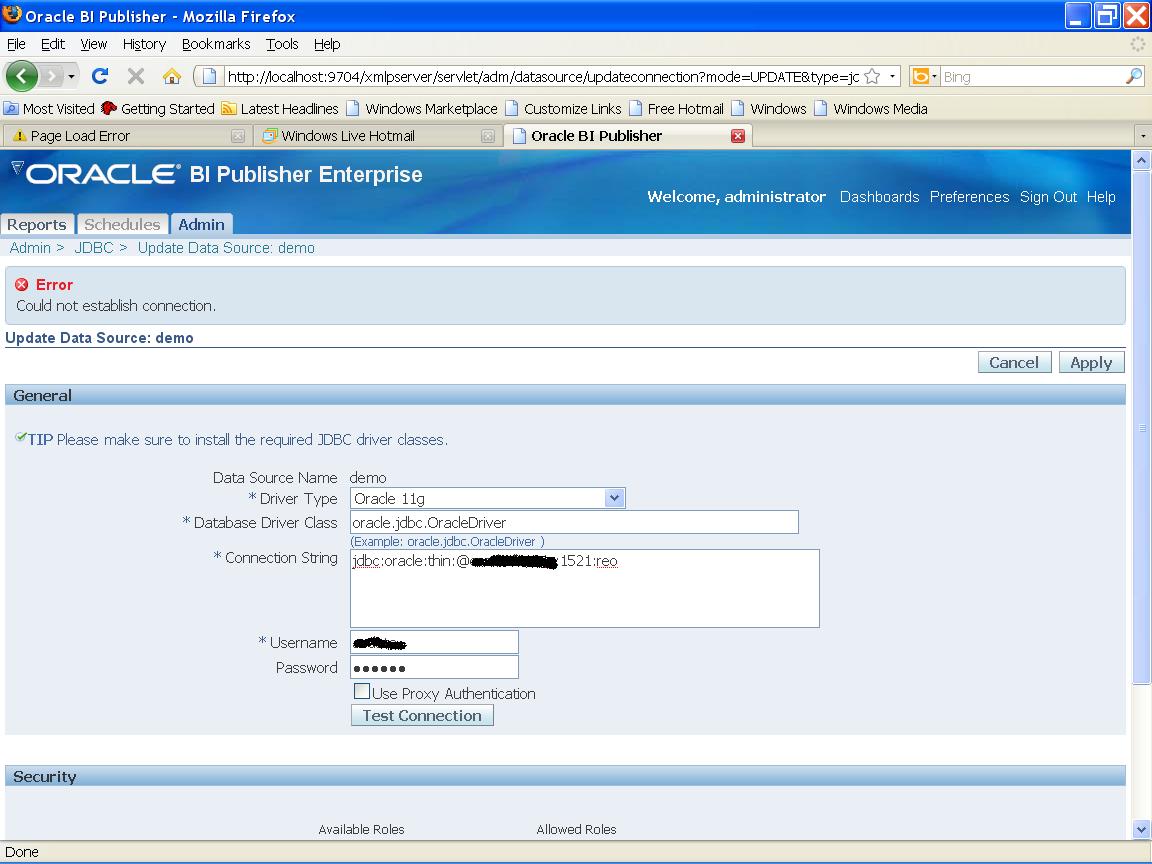This screenshot has width=1152, height=864.
Task: Expand the Driver Type combo box arrow
Action: (x=615, y=498)
